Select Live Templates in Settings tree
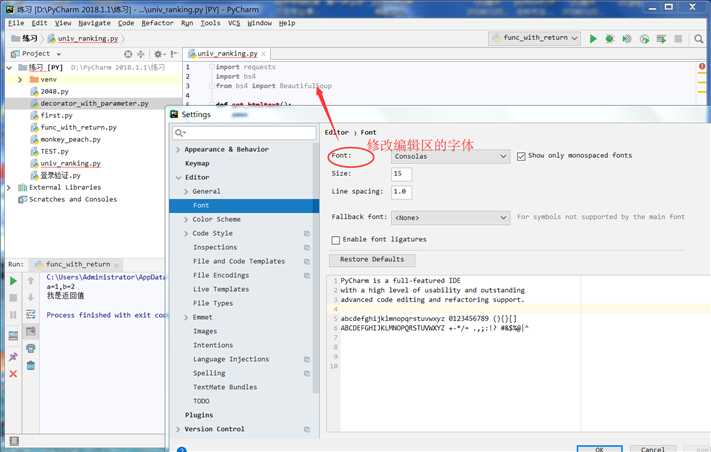This screenshot has height=452, width=711. [221, 290]
